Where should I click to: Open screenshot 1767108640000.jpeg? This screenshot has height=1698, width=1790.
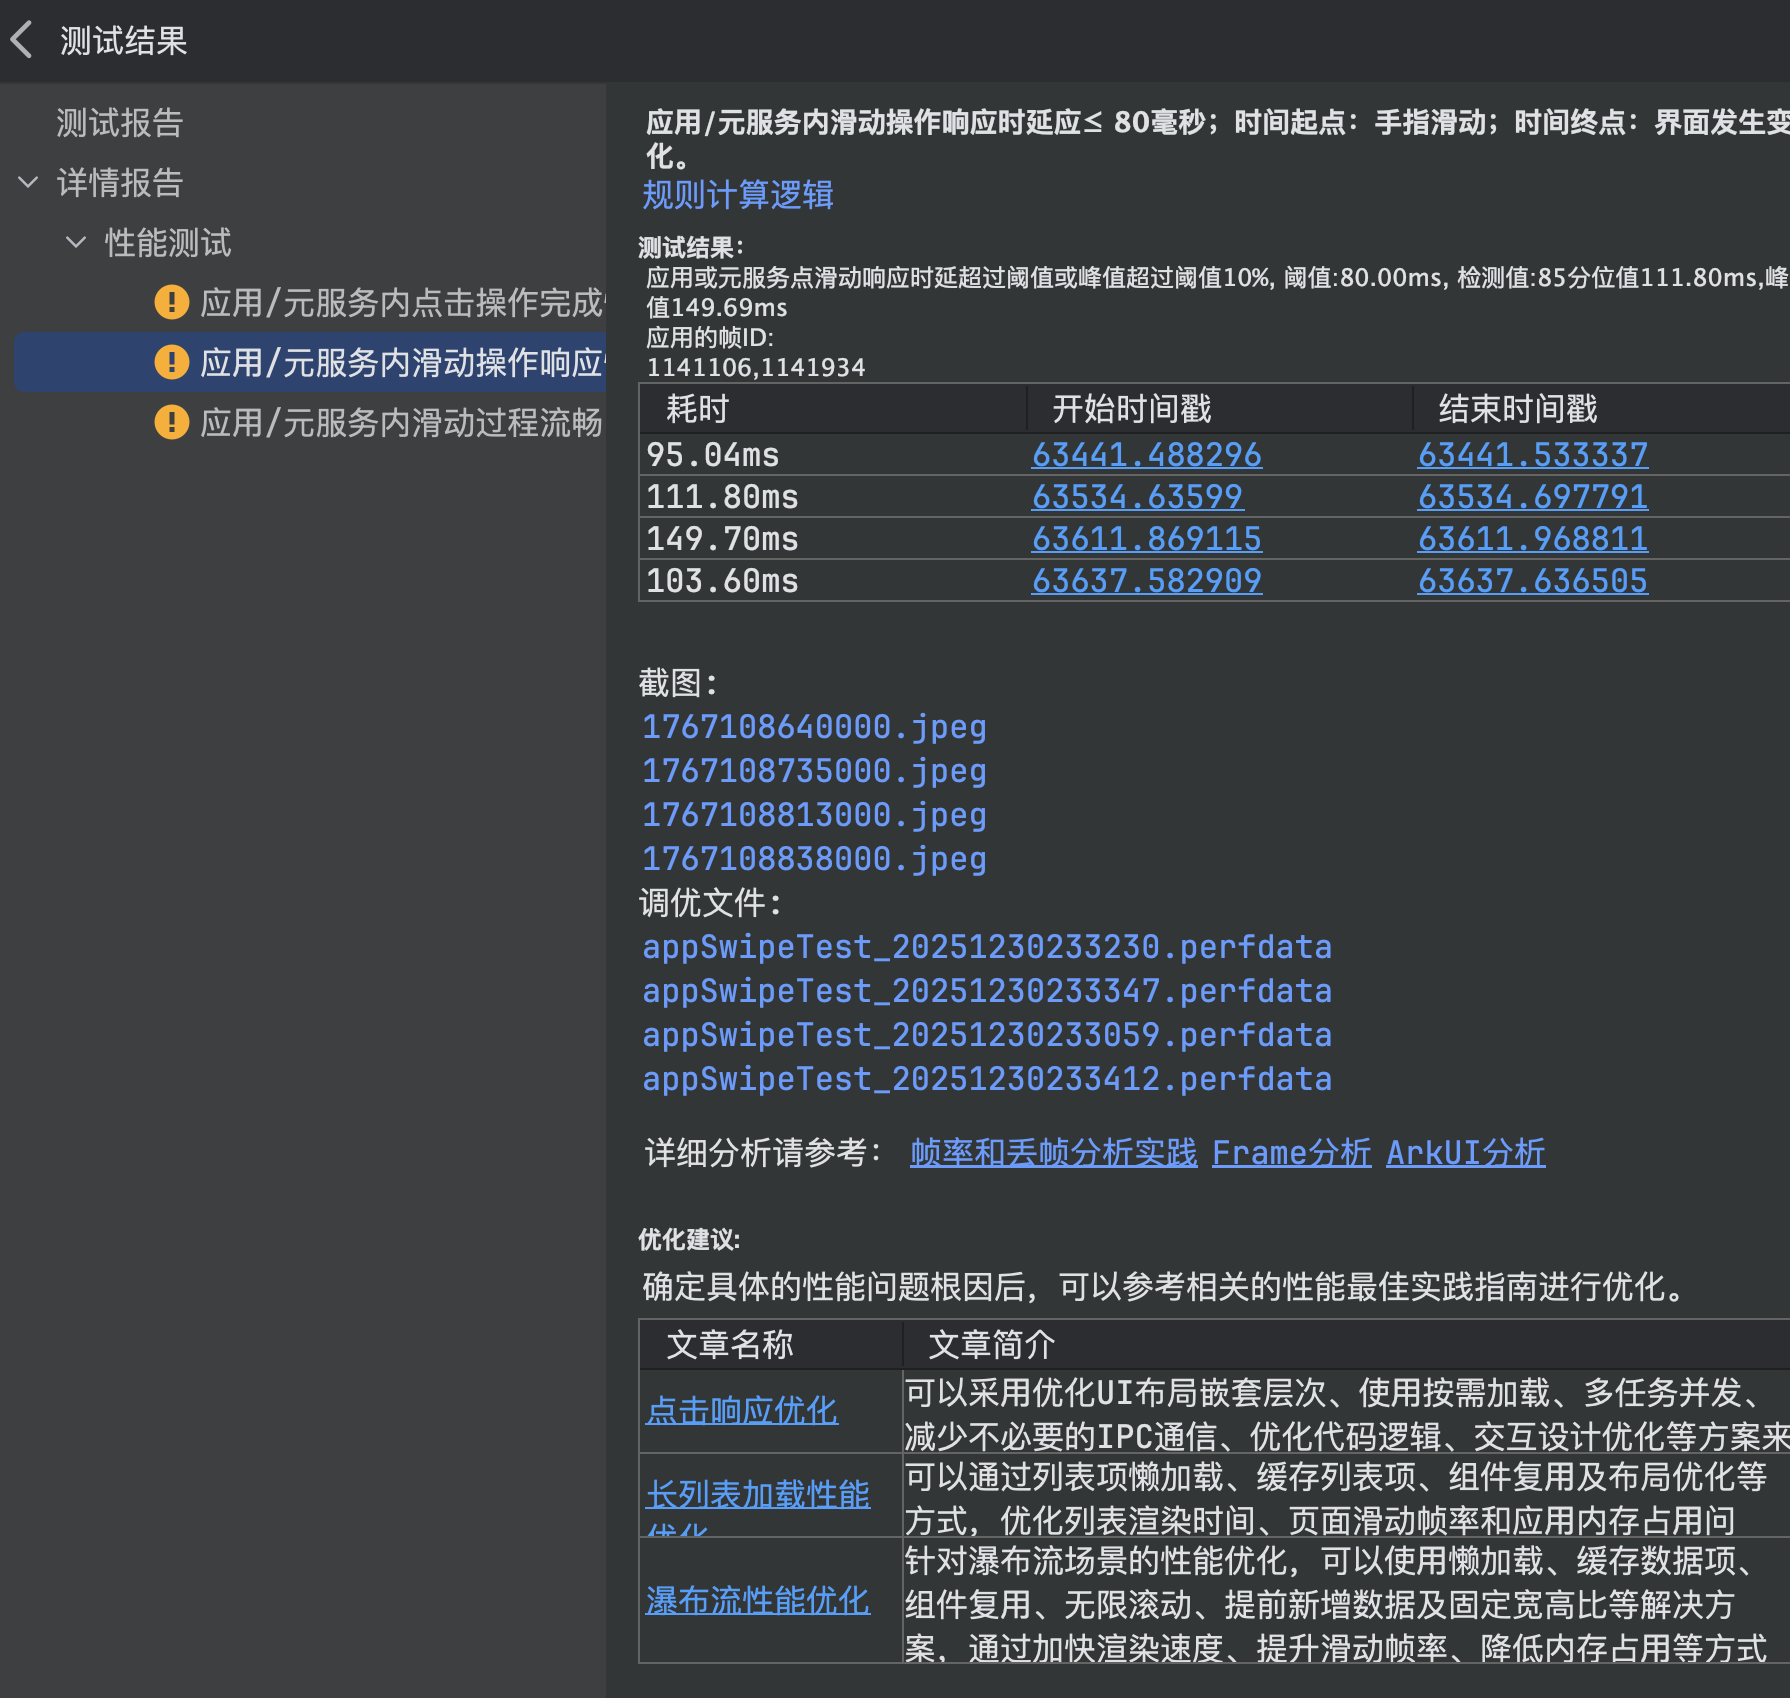[814, 727]
